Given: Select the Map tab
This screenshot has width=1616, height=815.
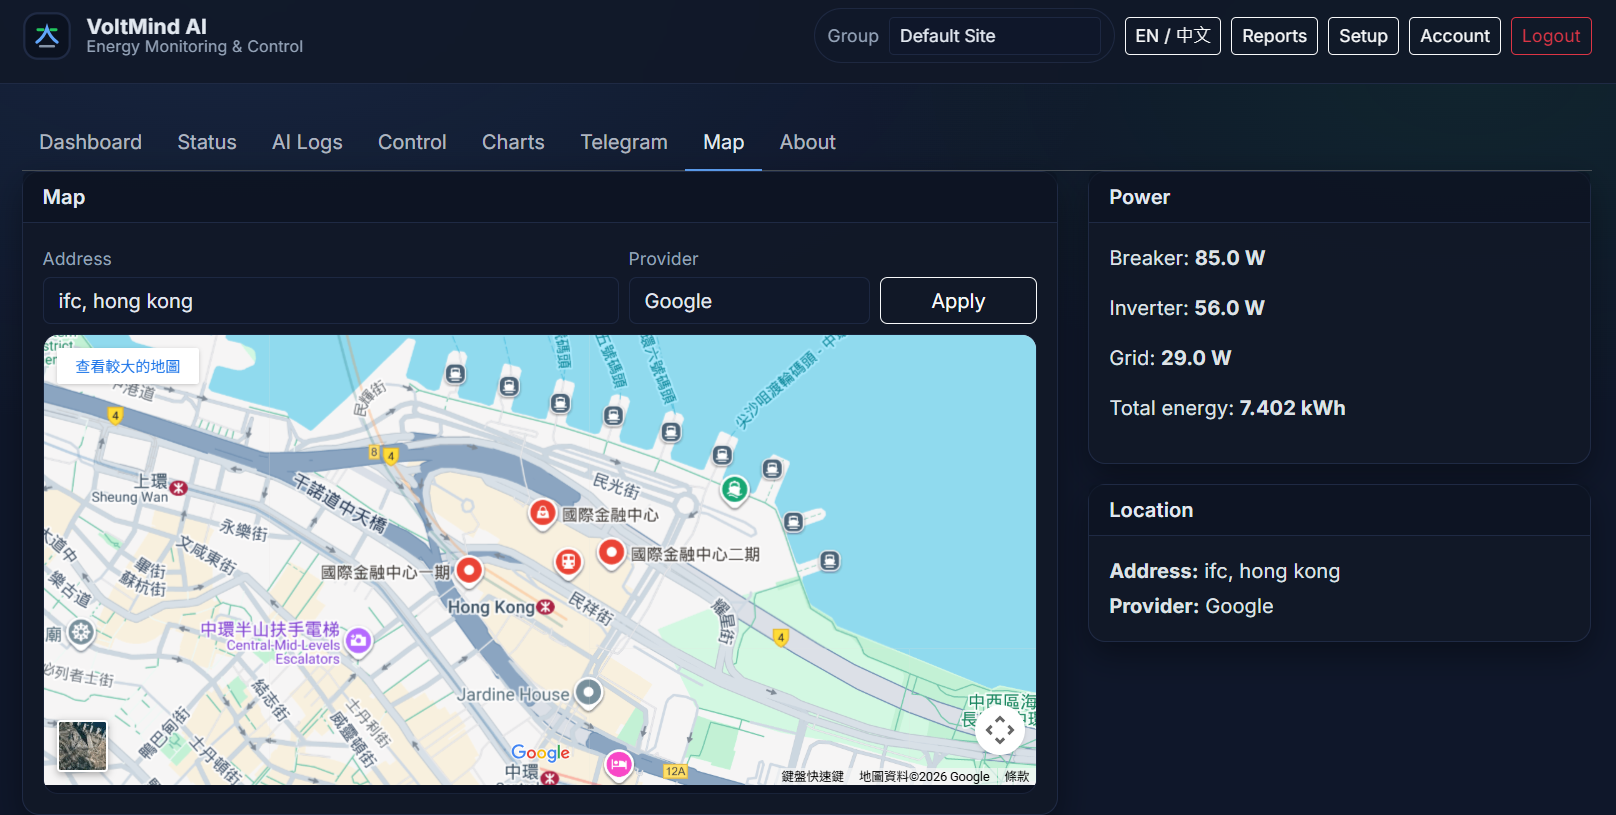Looking at the screenshot, I should [x=723, y=142].
